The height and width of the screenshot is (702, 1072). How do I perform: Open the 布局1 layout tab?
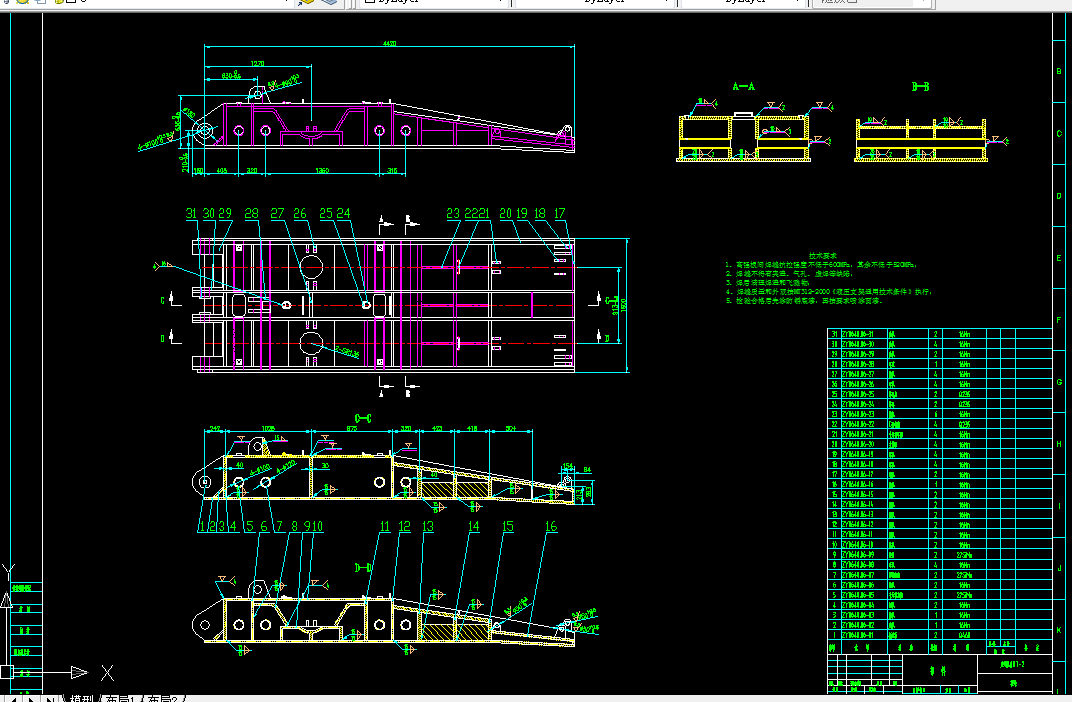pyautogui.click(x=120, y=698)
